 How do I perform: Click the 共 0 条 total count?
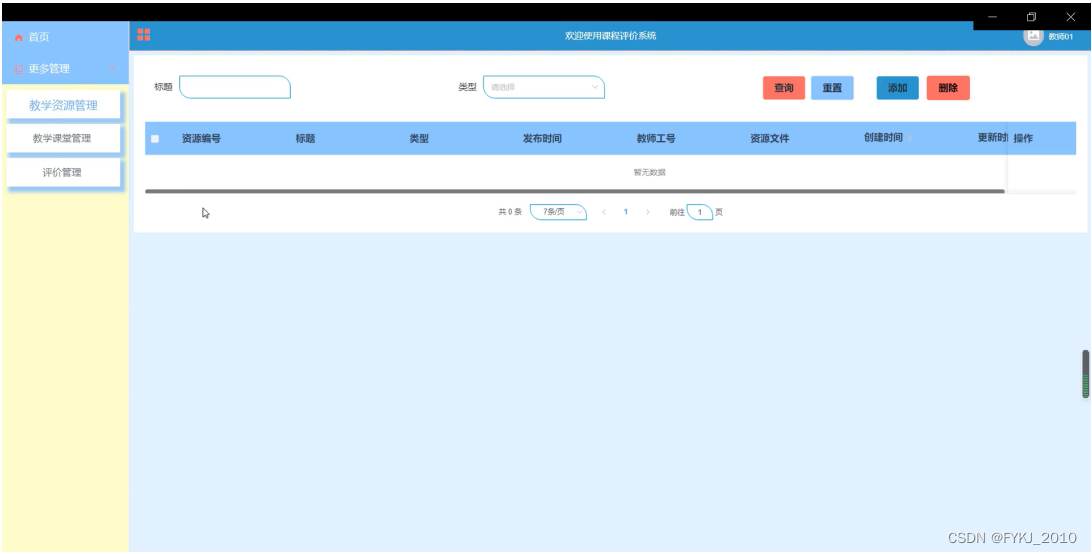point(510,212)
